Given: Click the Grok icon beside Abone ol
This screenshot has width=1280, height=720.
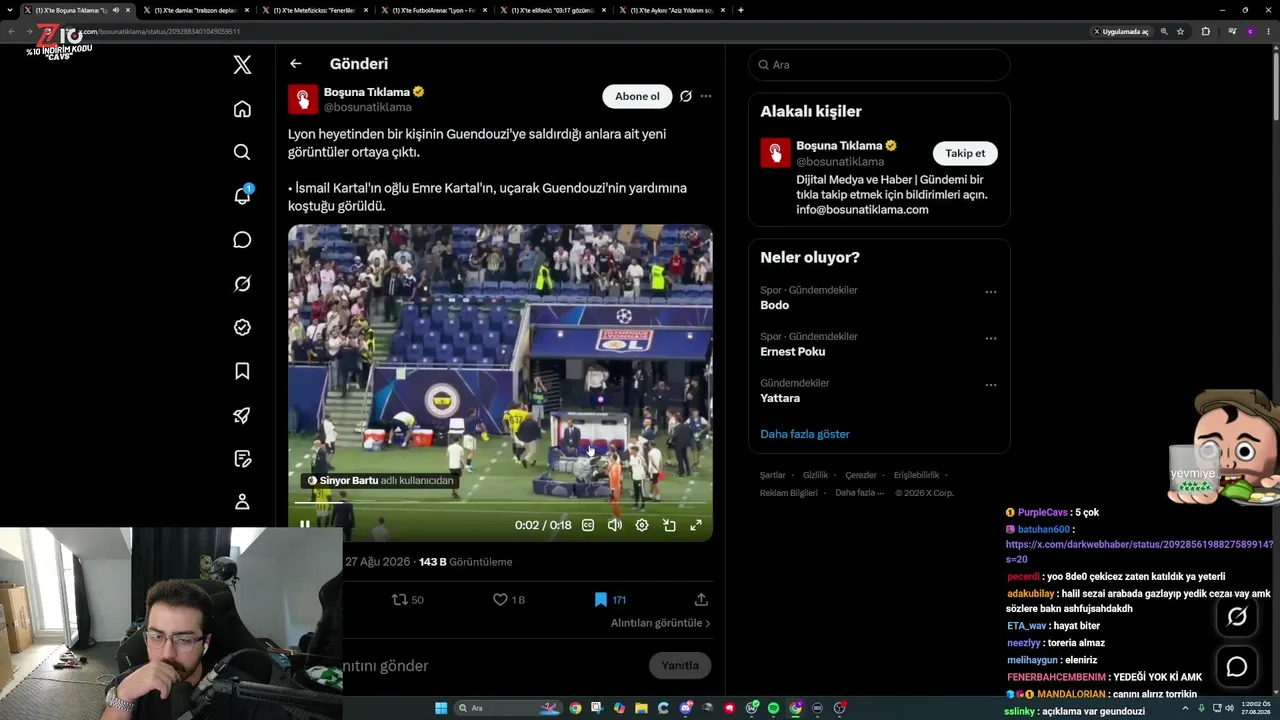Looking at the screenshot, I should coord(686,96).
